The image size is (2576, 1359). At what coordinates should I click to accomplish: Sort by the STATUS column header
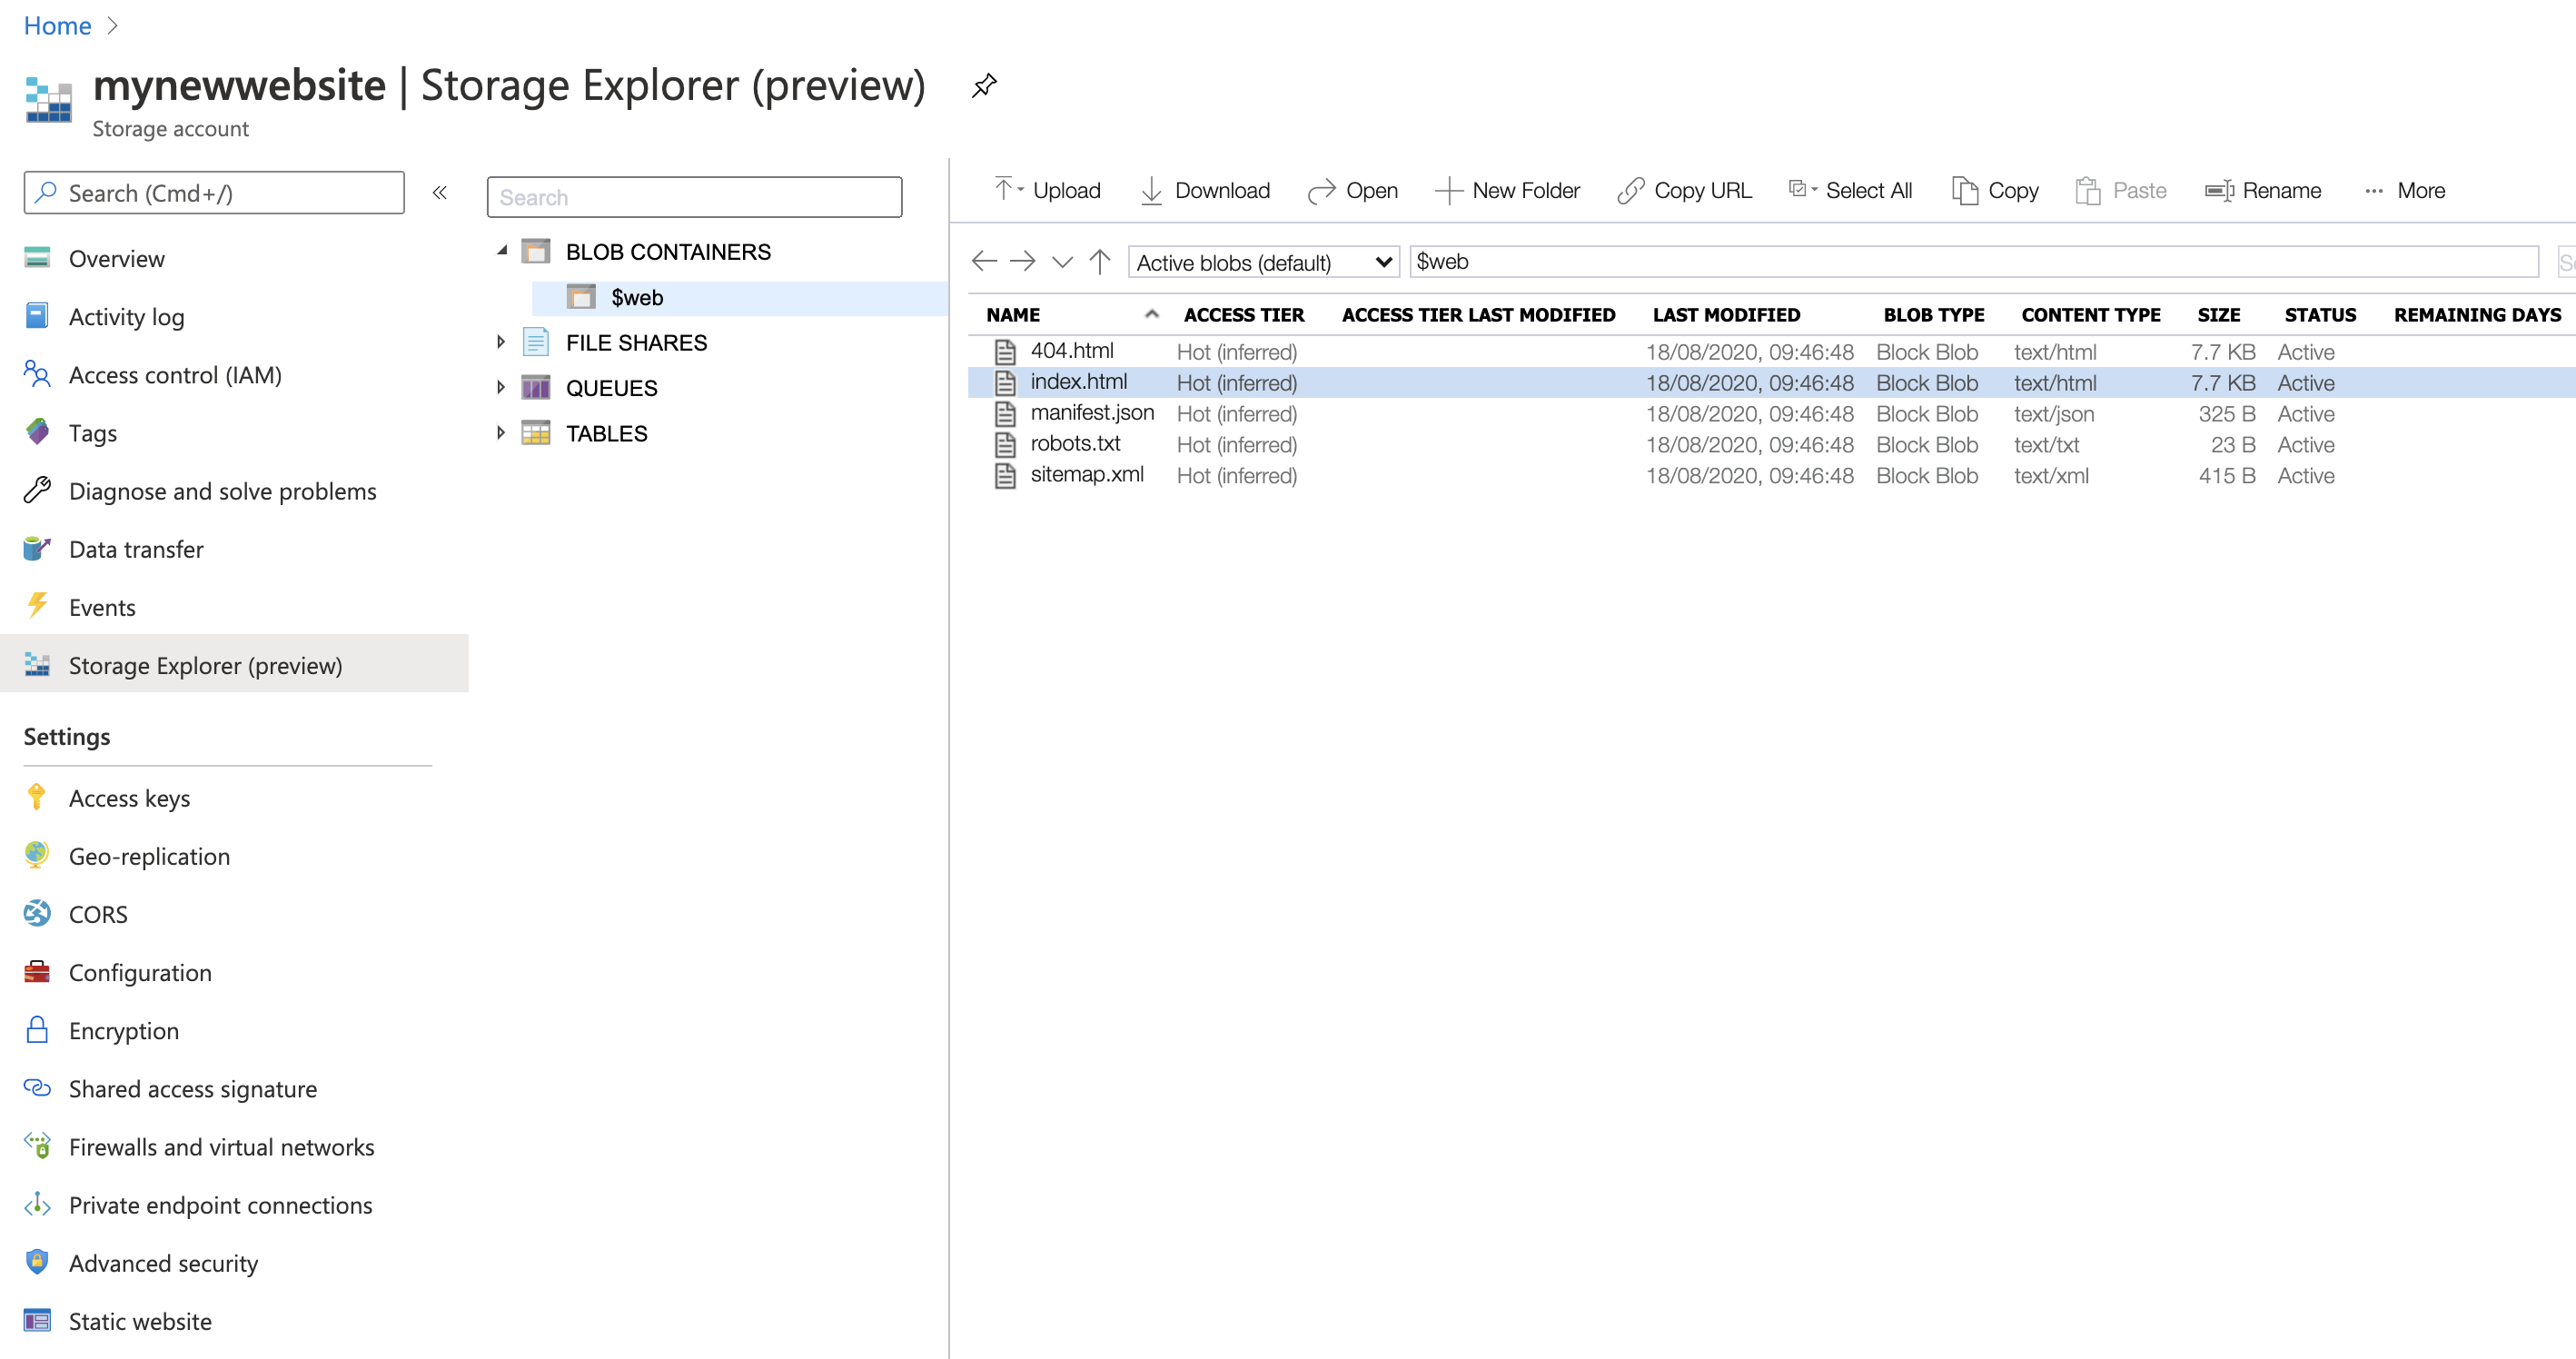[2320, 314]
